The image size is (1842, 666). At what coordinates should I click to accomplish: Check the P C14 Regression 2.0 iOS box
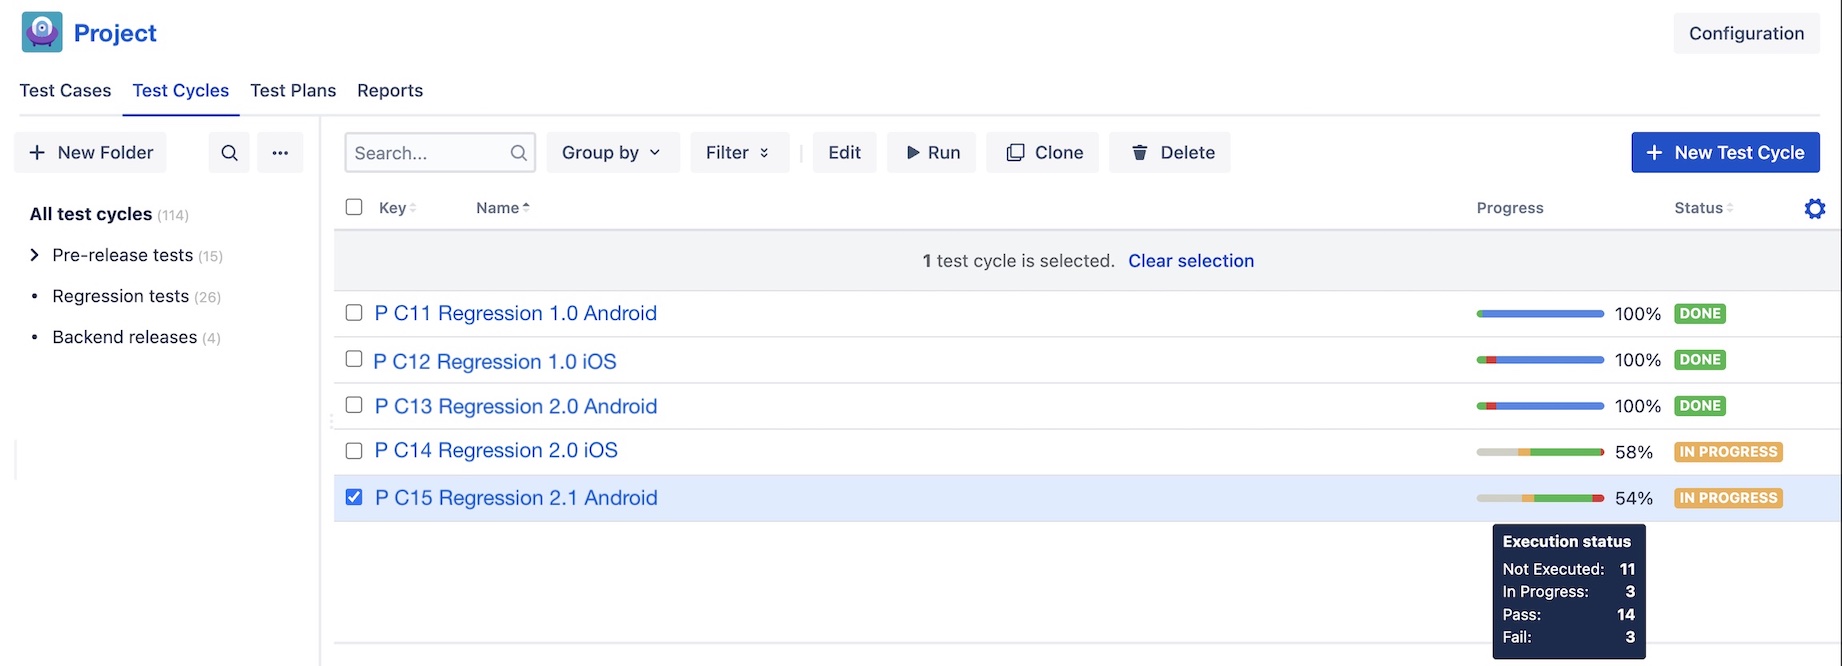354,451
